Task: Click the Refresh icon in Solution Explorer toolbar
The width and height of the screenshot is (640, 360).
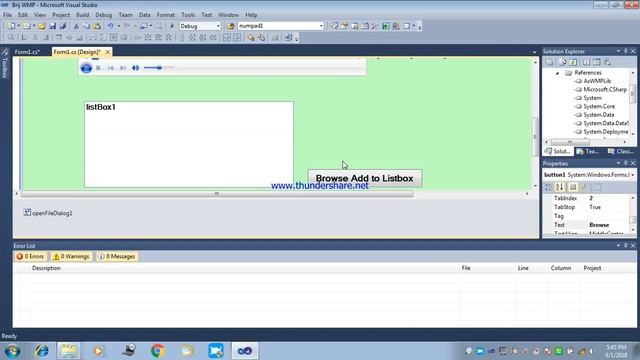Action: coord(573,62)
